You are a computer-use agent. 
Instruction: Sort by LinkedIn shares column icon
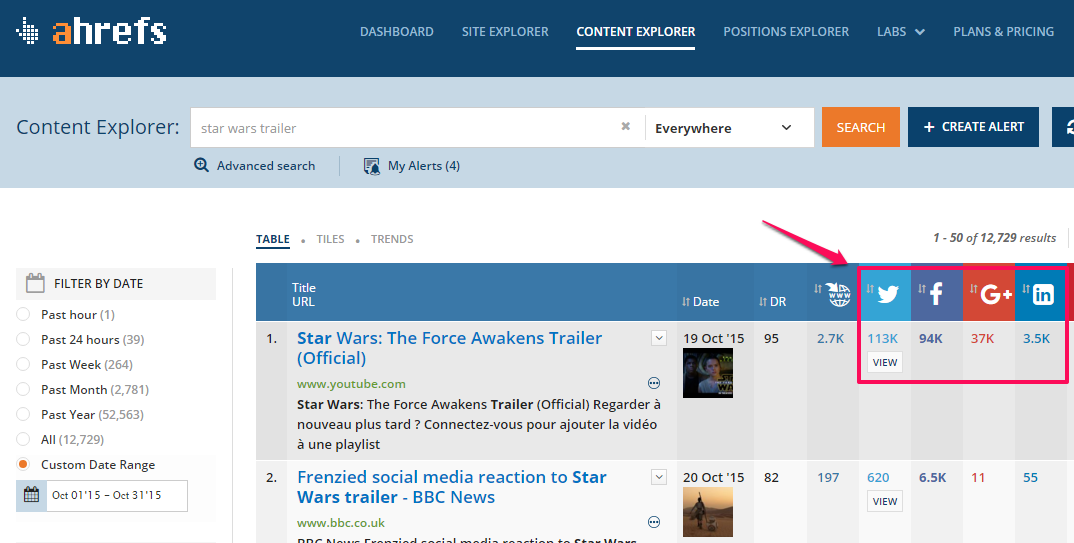[1043, 294]
